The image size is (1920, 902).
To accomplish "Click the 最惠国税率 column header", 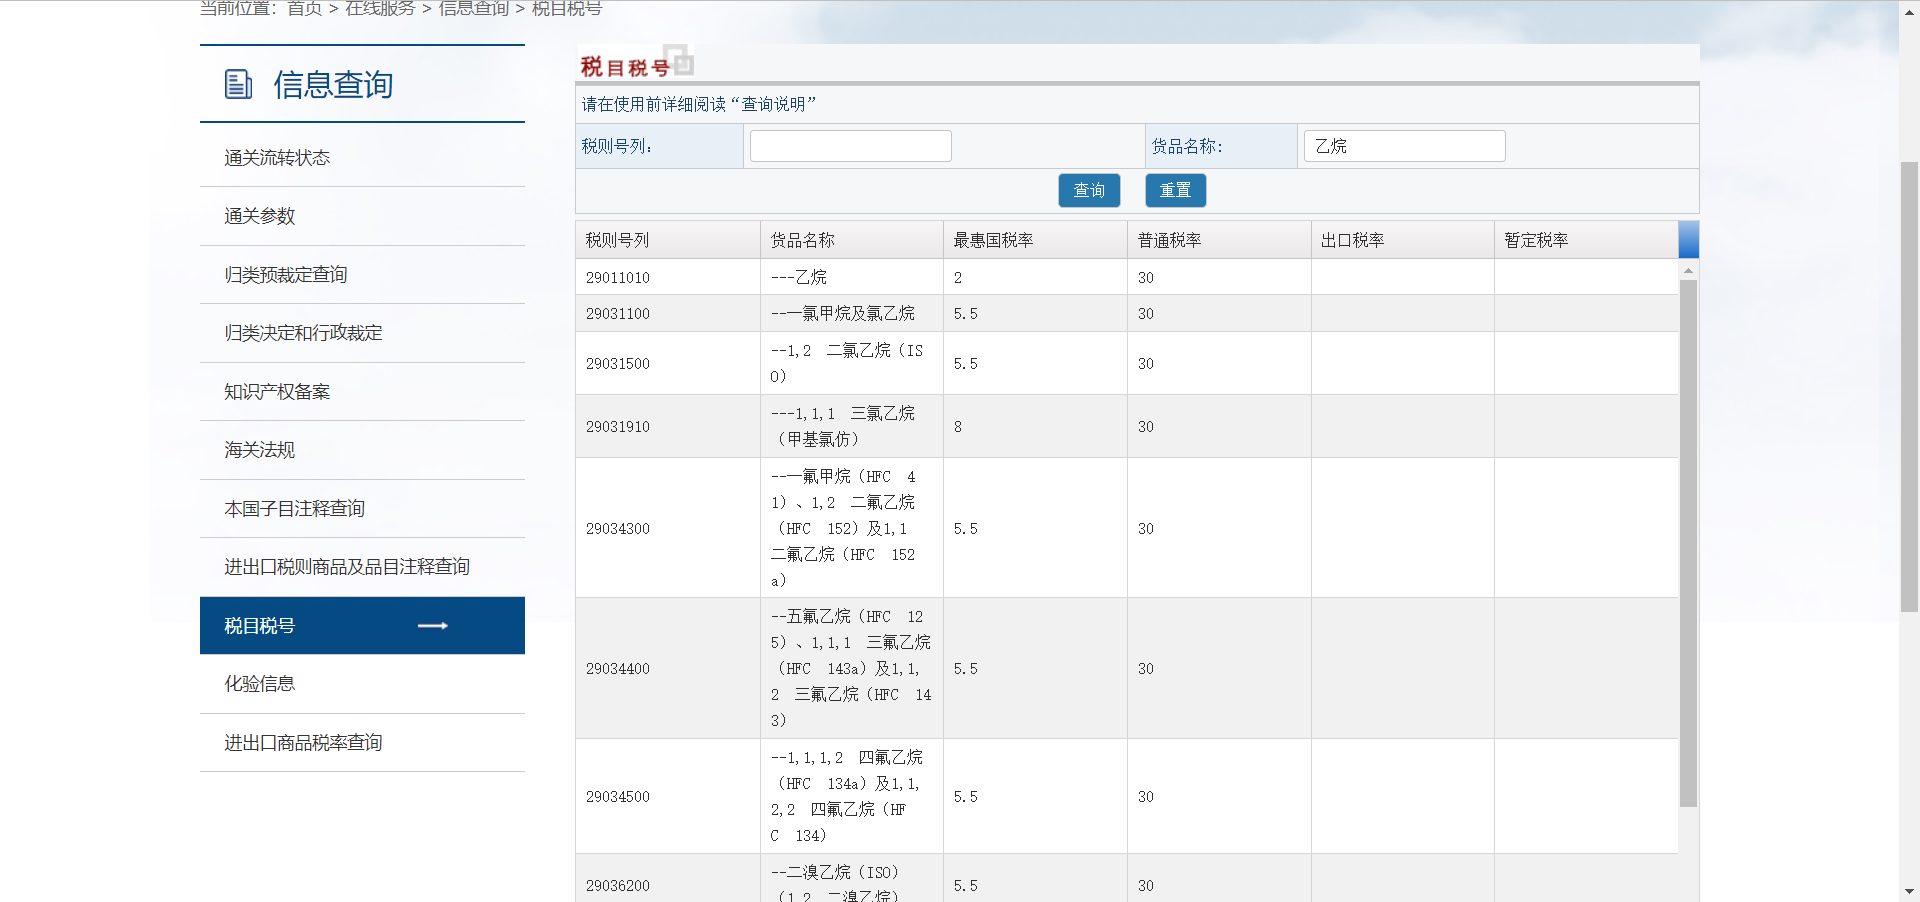I will (1035, 240).
